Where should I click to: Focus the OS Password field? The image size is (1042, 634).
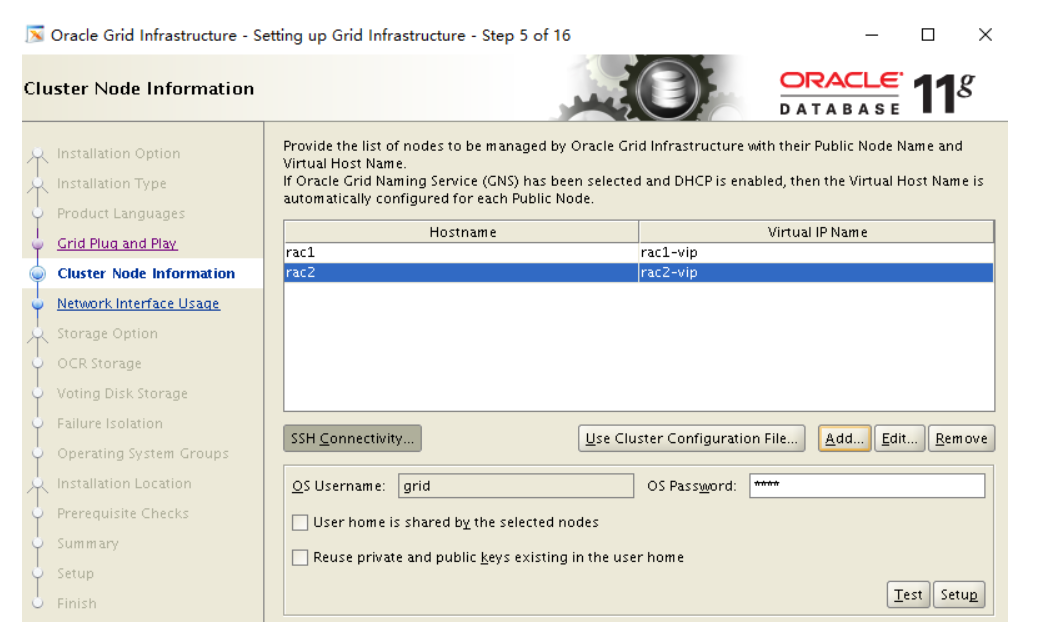[867, 486]
